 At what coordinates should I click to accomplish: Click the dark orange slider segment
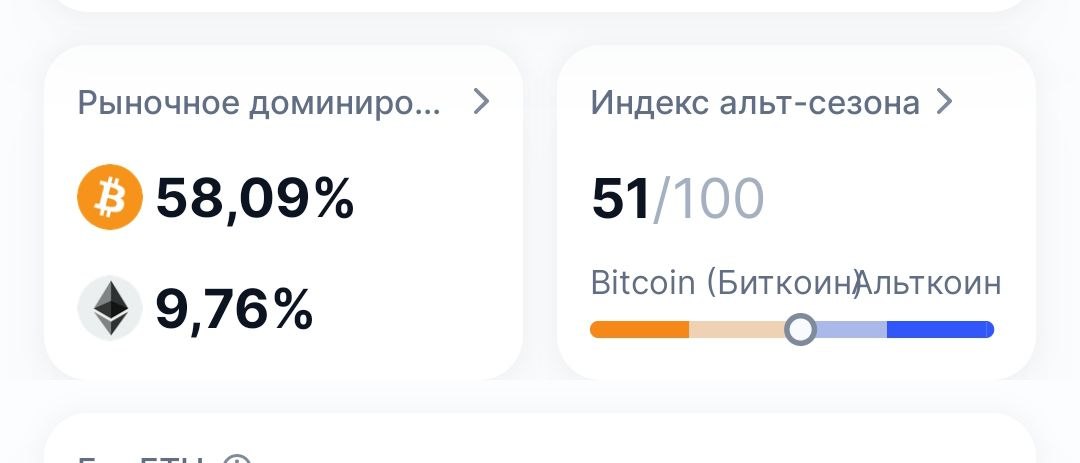point(640,329)
